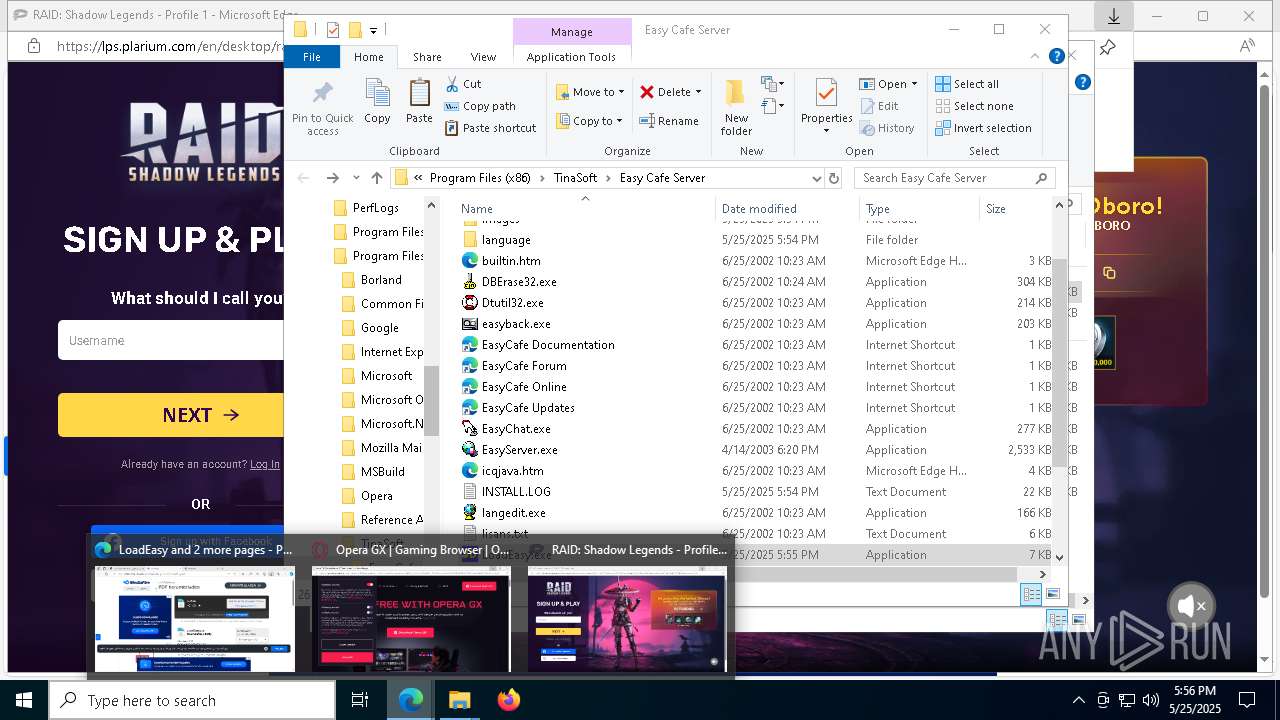Open Task View from taskbar
This screenshot has width=1280, height=720.
click(360, 700)
